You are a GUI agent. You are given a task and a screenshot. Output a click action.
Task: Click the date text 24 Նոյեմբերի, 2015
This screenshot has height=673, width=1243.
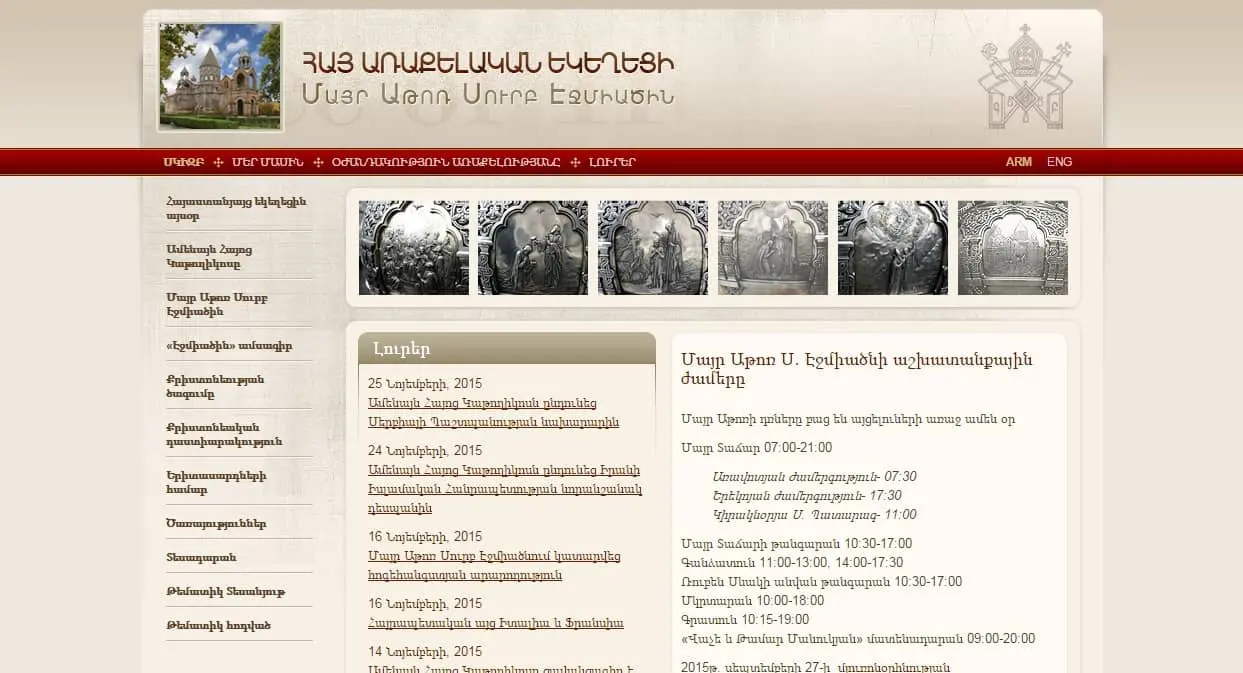point(425,450)
